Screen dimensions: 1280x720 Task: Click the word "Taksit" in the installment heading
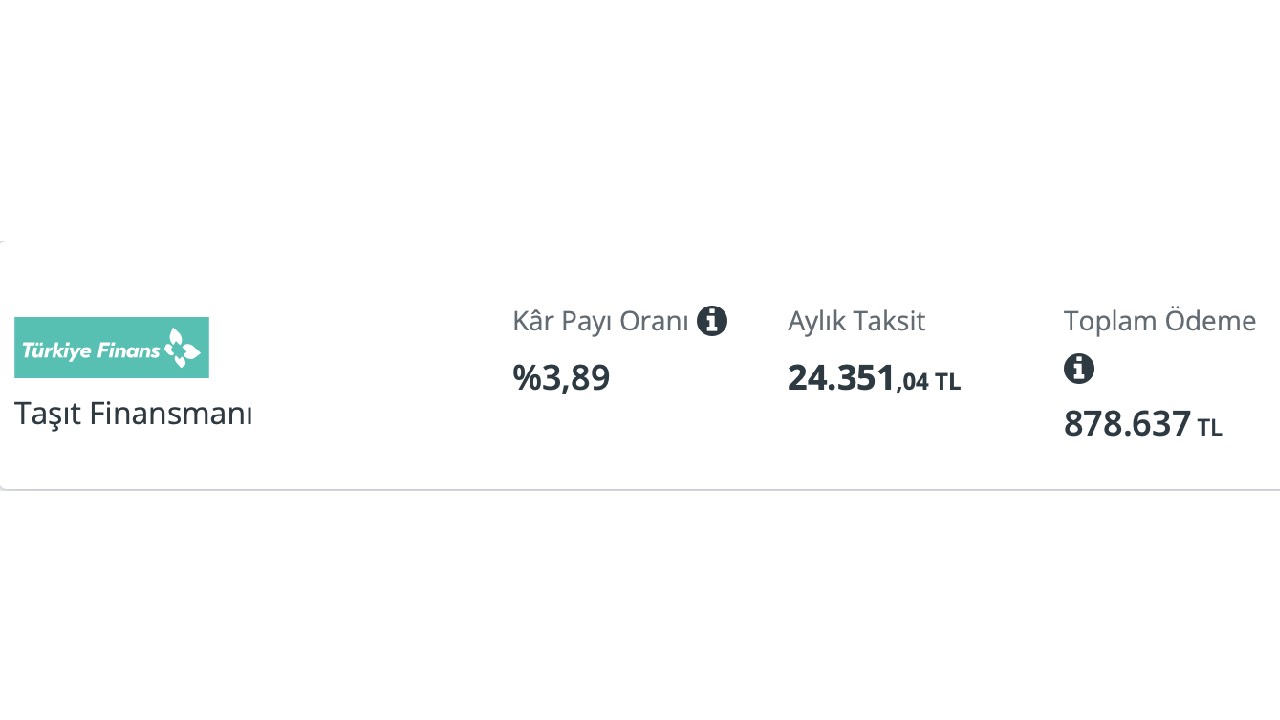pos(889,321)
